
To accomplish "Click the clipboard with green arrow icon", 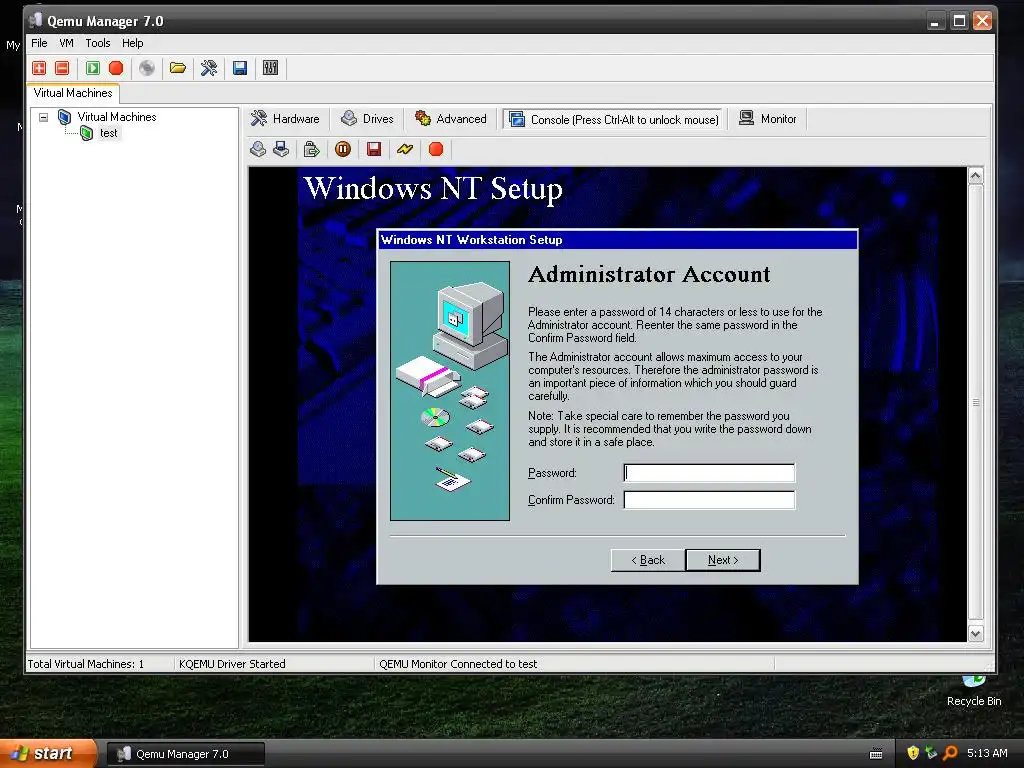I will (312, 150).
